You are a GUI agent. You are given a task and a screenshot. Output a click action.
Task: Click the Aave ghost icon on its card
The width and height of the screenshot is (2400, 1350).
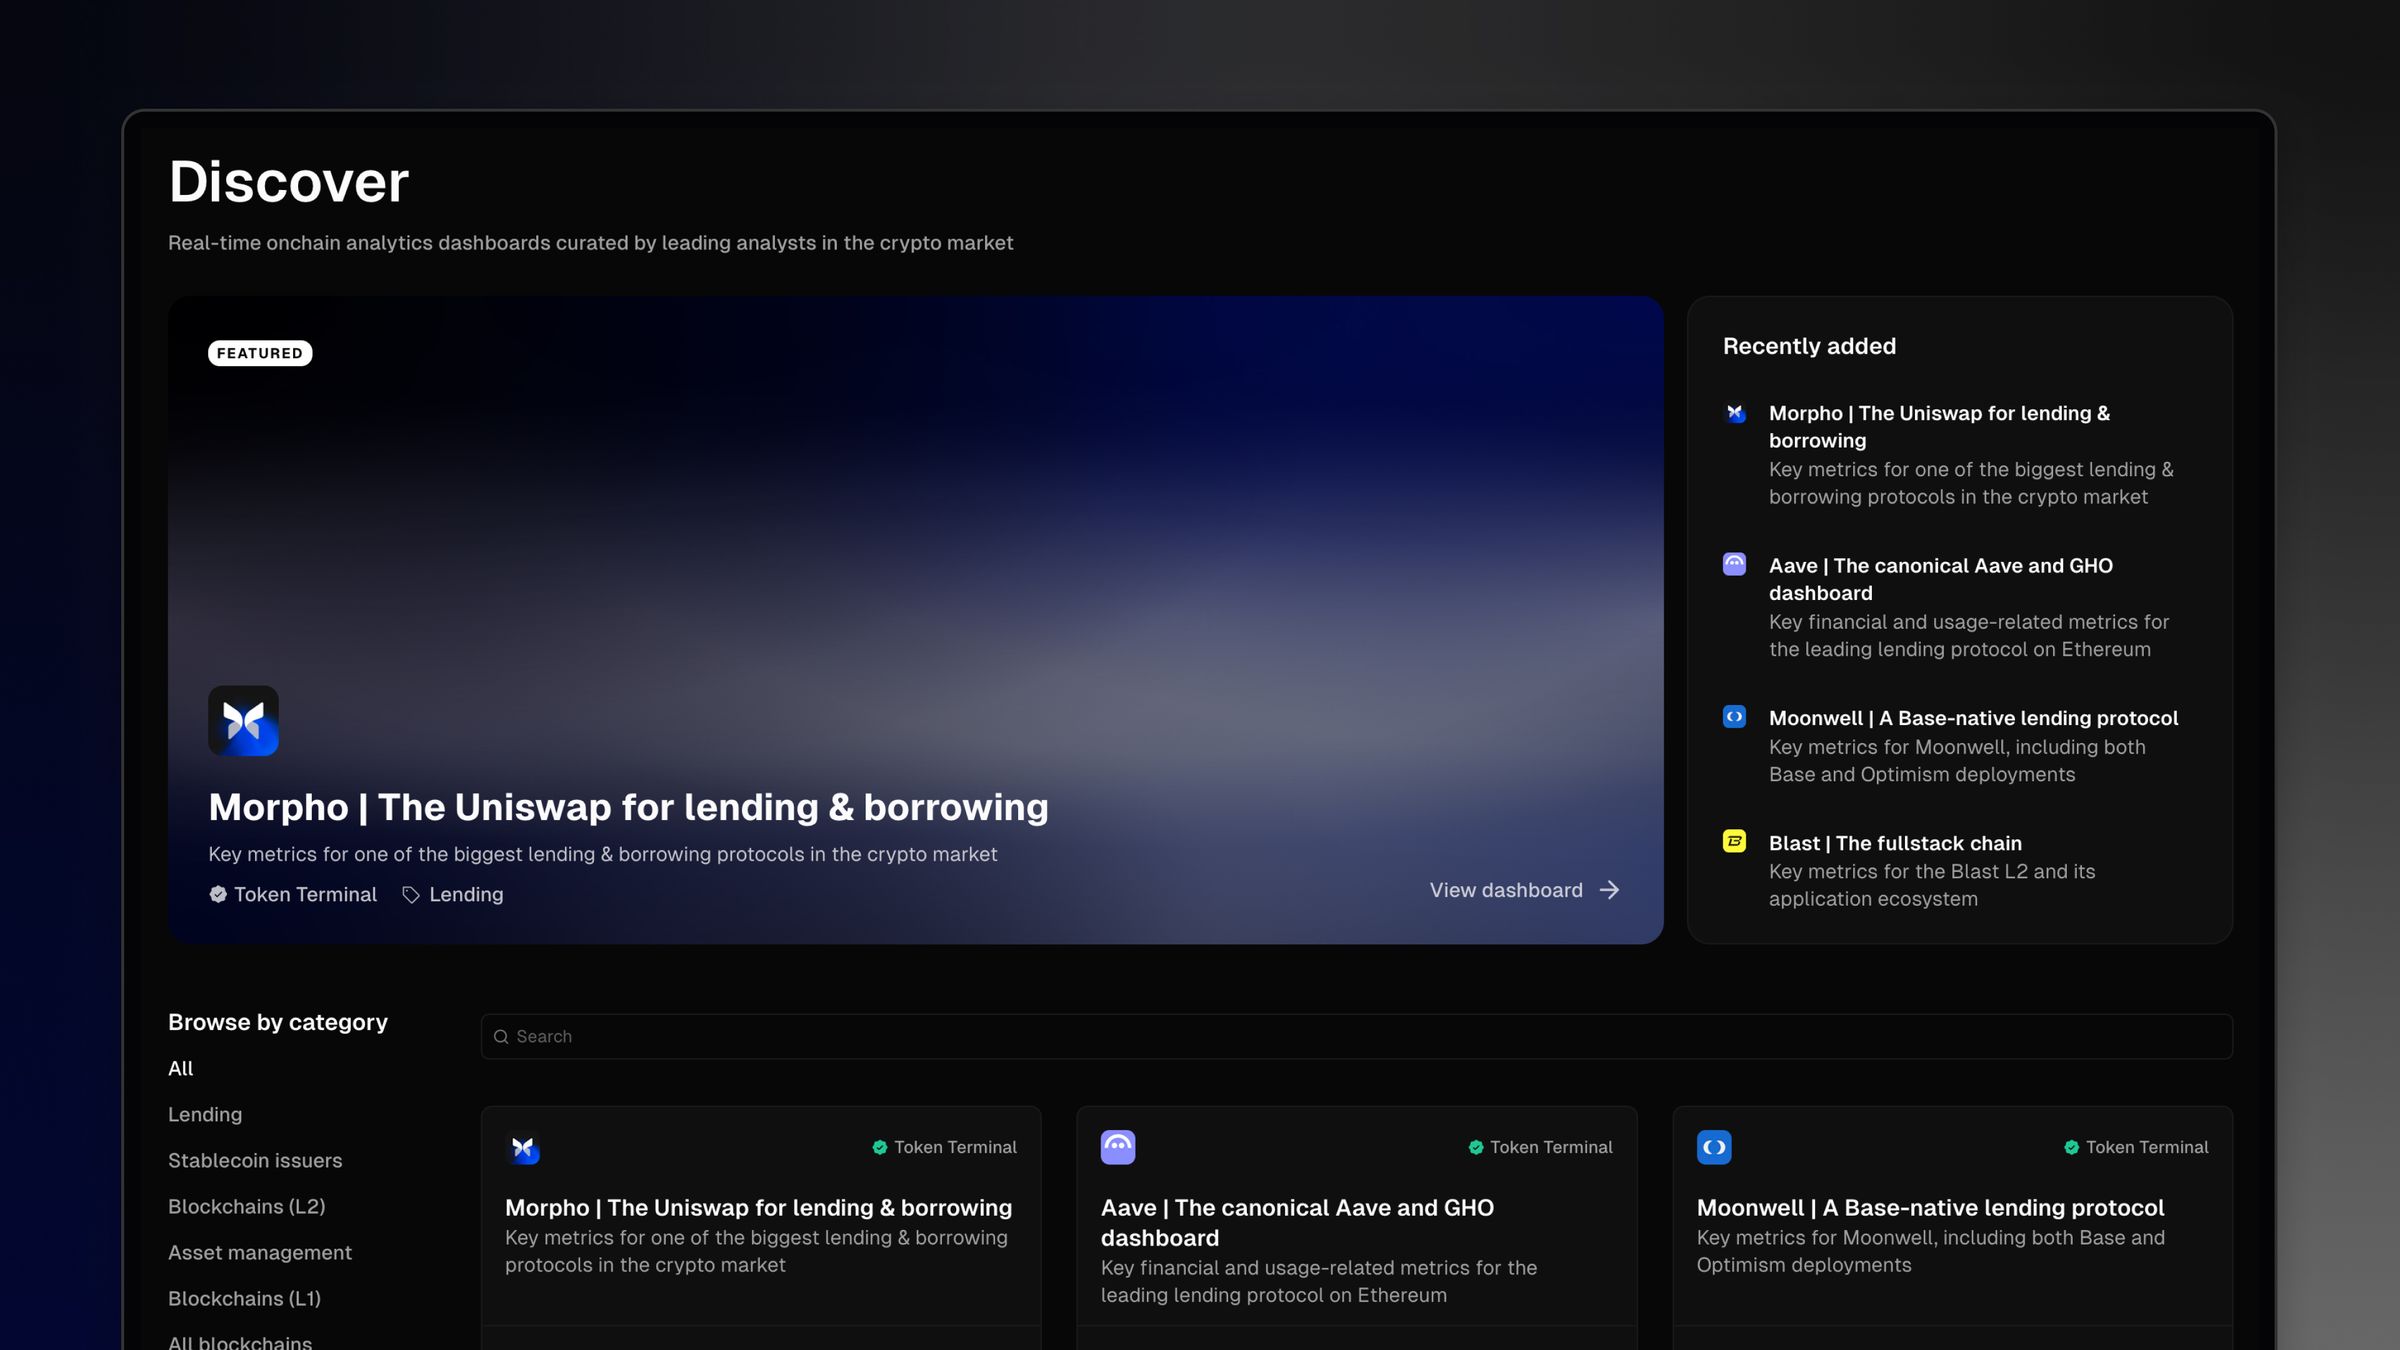point(1118,1147)
